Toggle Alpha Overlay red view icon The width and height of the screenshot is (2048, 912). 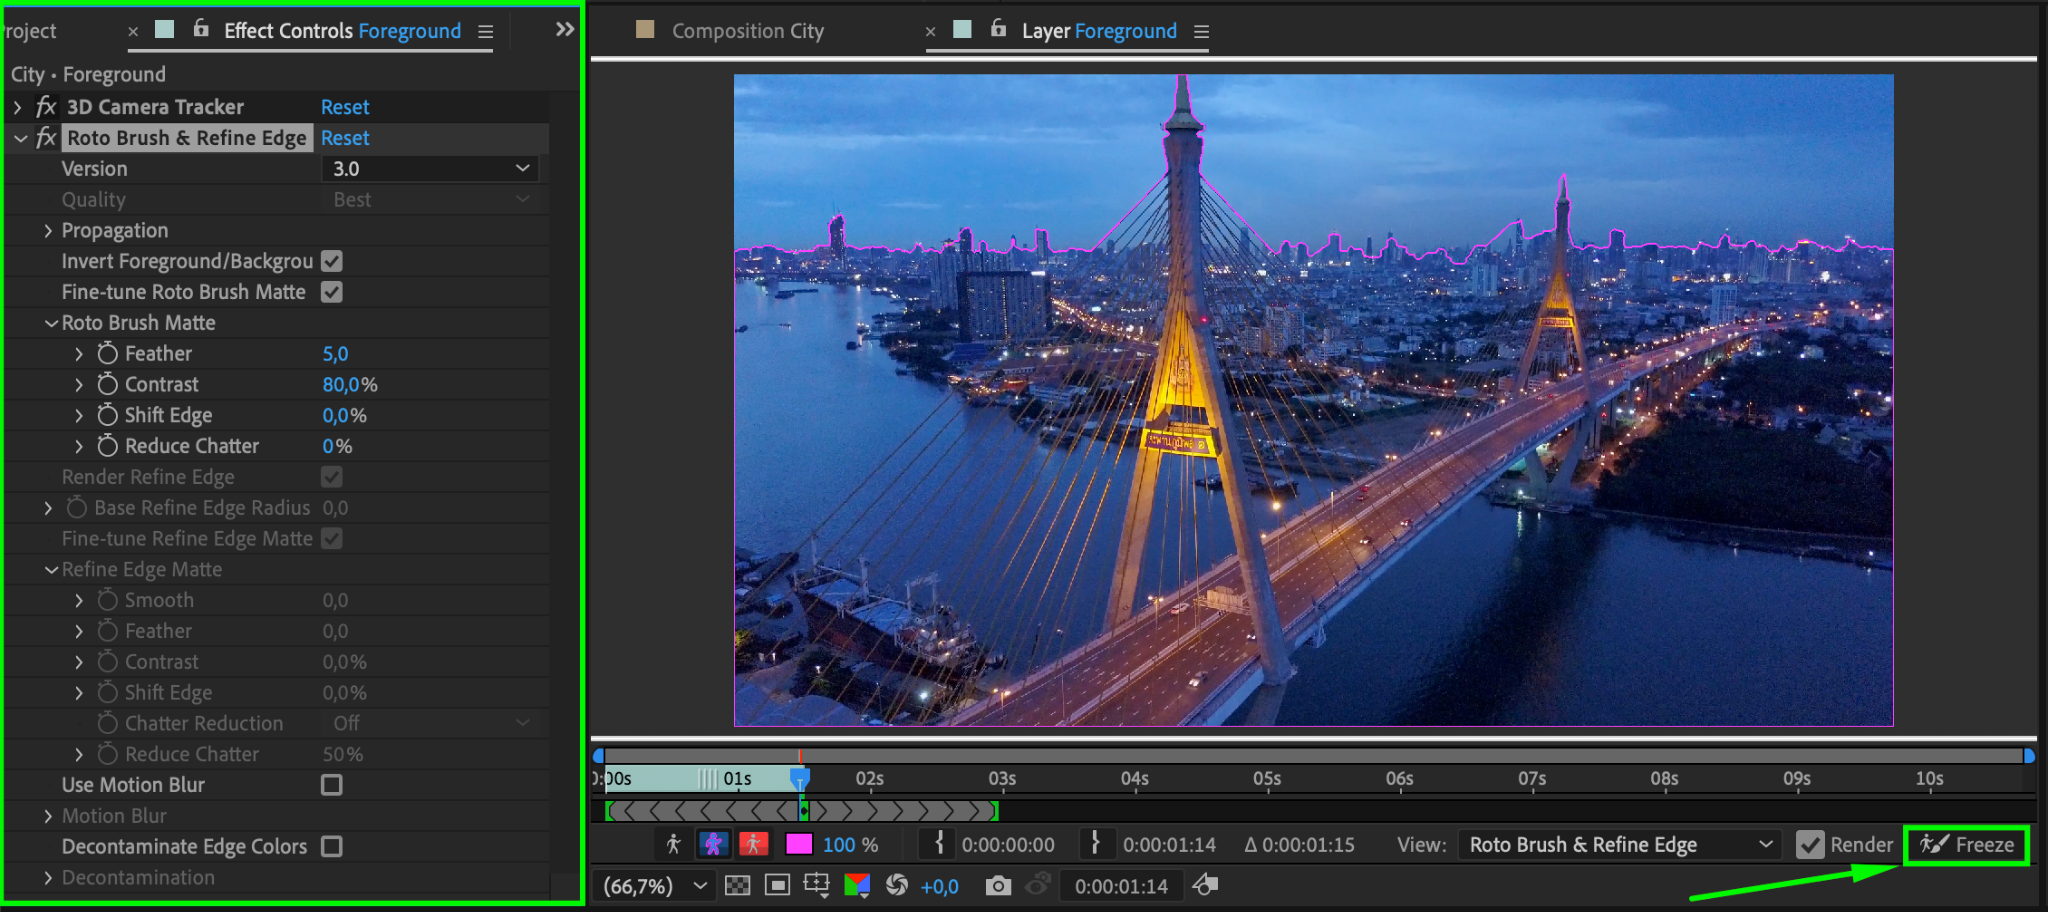pos(753,845)
